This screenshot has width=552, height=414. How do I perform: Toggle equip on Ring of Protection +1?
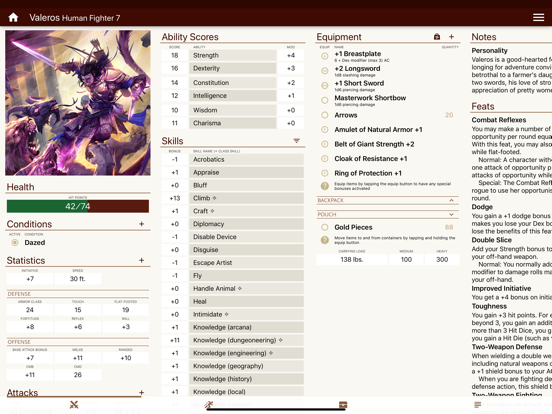[x=325, y=173]
